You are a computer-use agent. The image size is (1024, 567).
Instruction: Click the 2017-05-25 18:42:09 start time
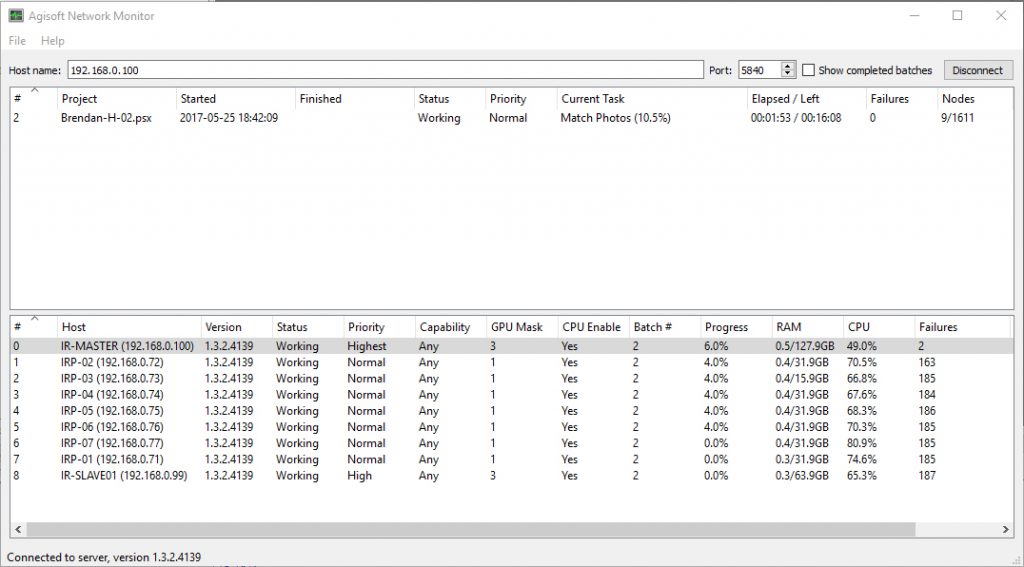point(229,118)
